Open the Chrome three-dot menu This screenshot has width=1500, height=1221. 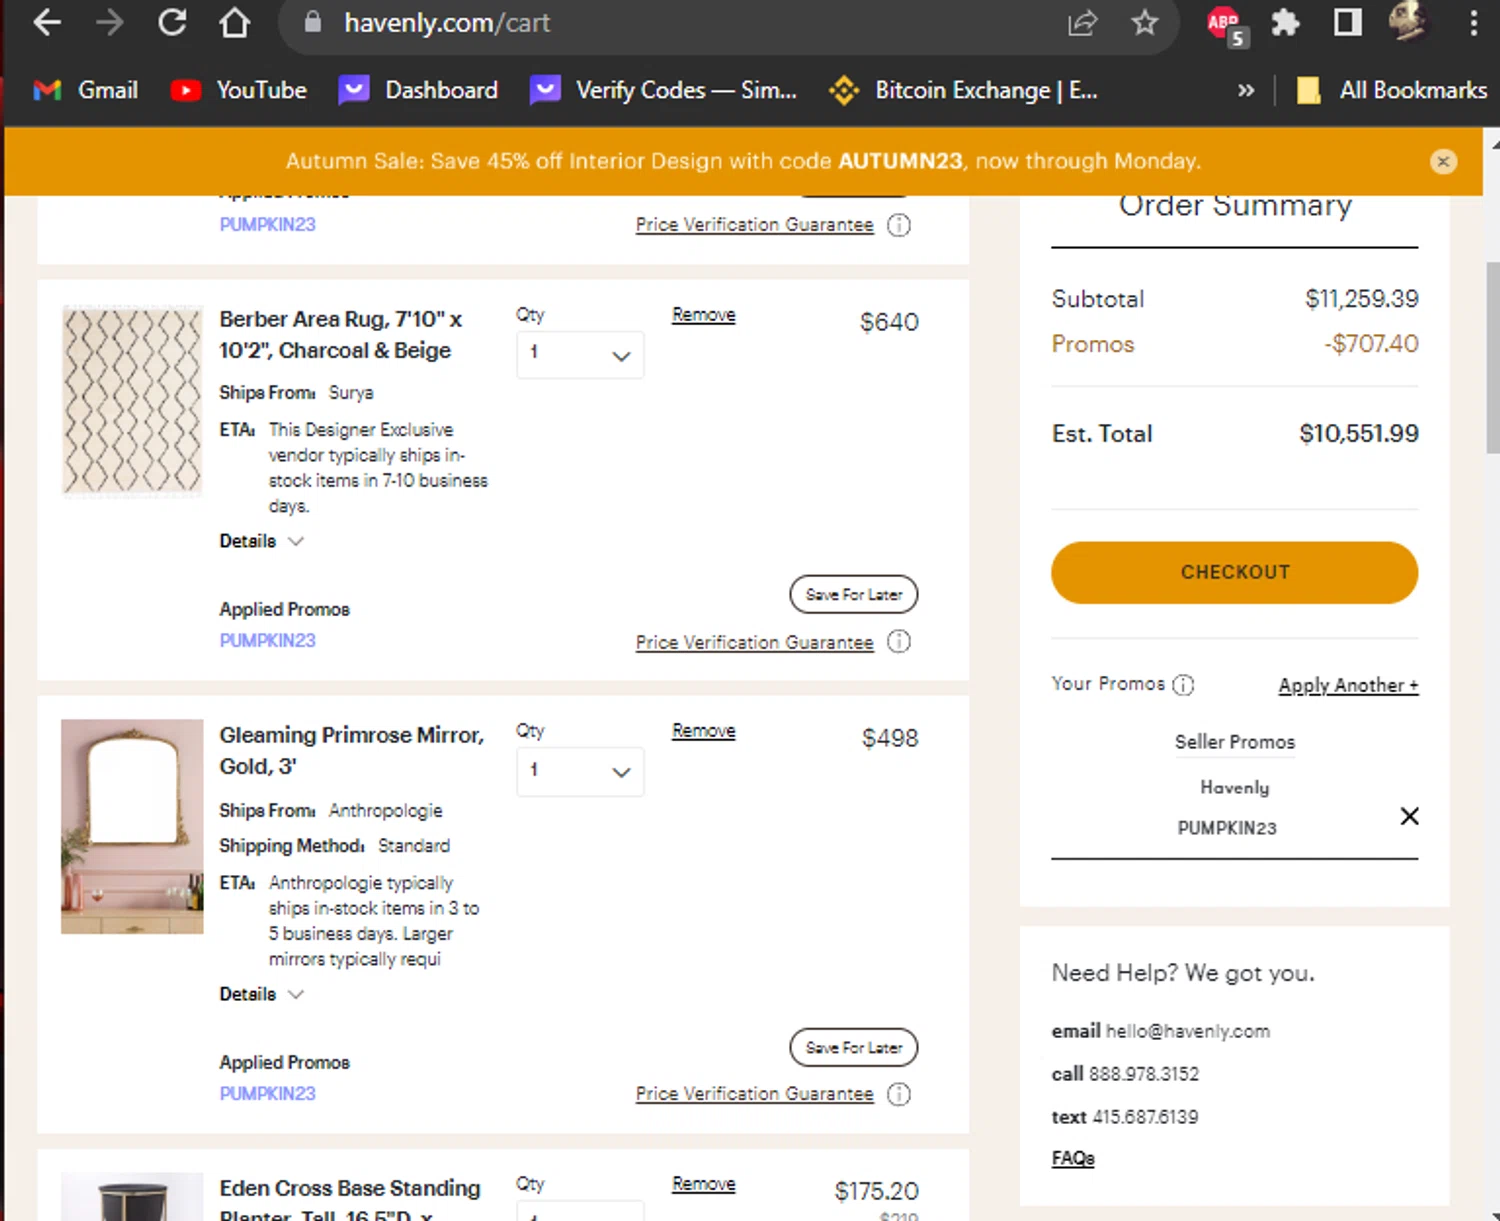(1473, 22)
